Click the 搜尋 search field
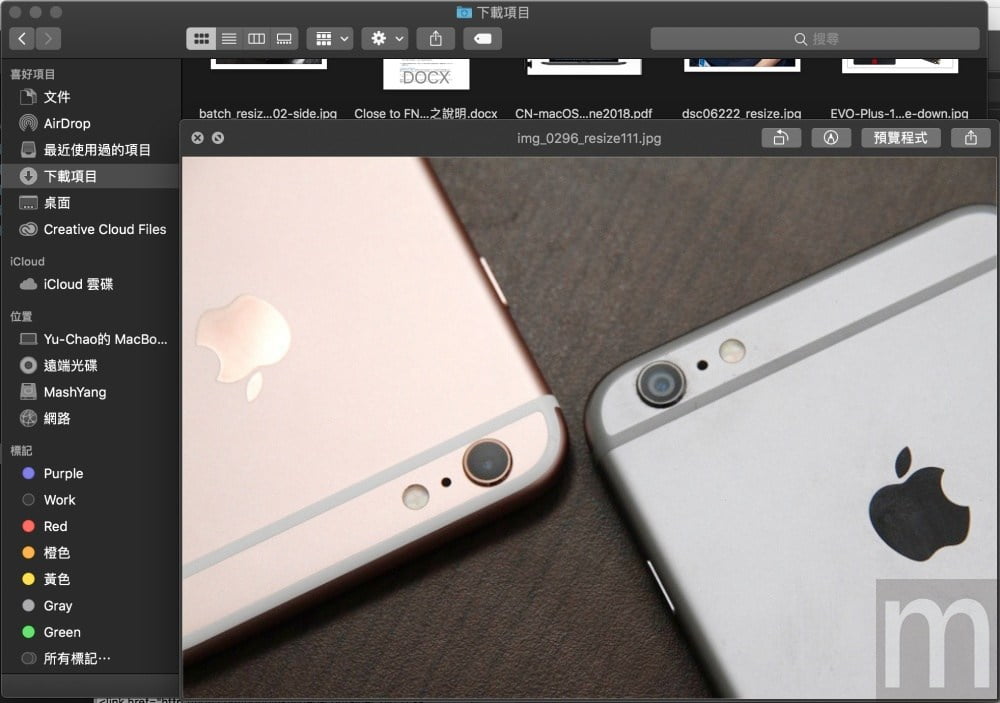 [x=815, y=39]
